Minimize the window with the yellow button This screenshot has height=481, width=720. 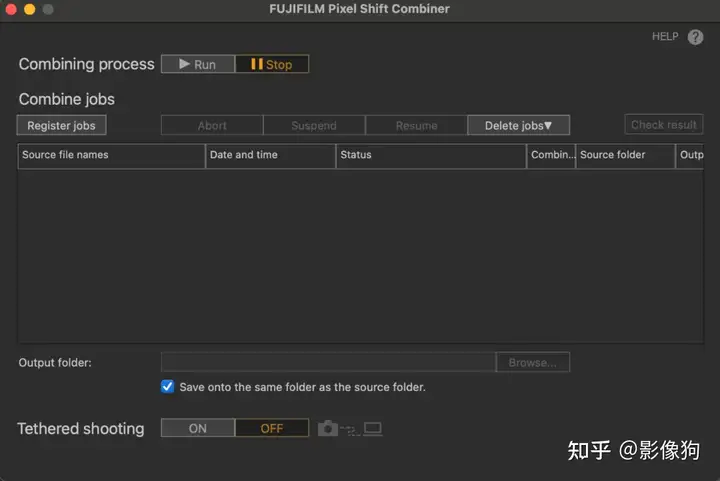(x=29, y=9)
